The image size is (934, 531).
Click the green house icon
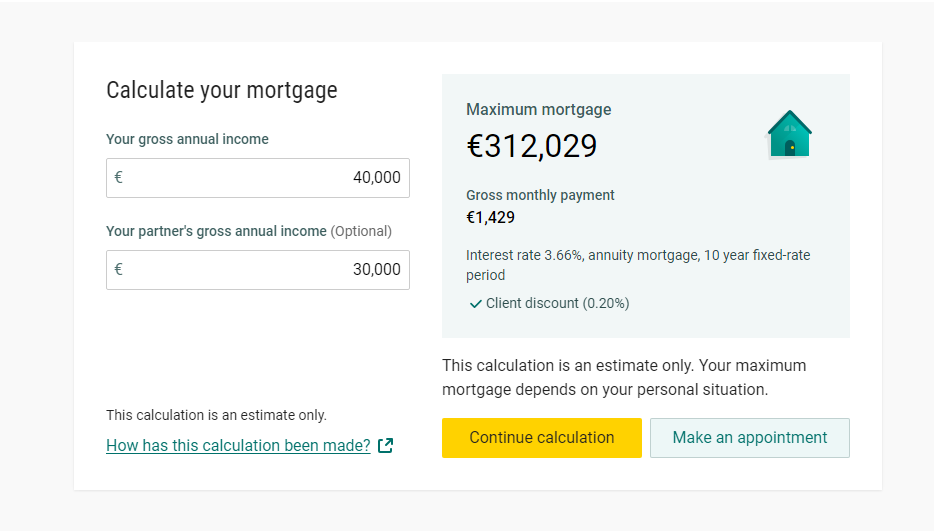click(x=789, y=135)
